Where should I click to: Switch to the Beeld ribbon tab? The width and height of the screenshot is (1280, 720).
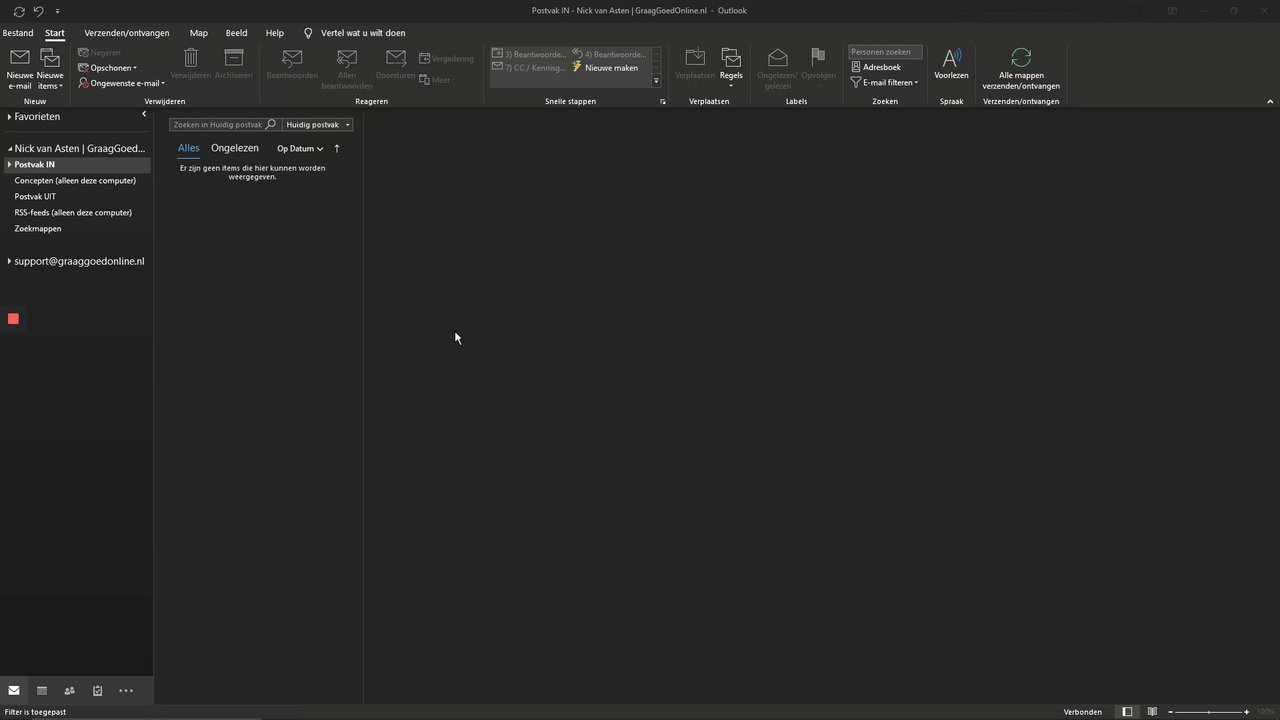[236, 33]
